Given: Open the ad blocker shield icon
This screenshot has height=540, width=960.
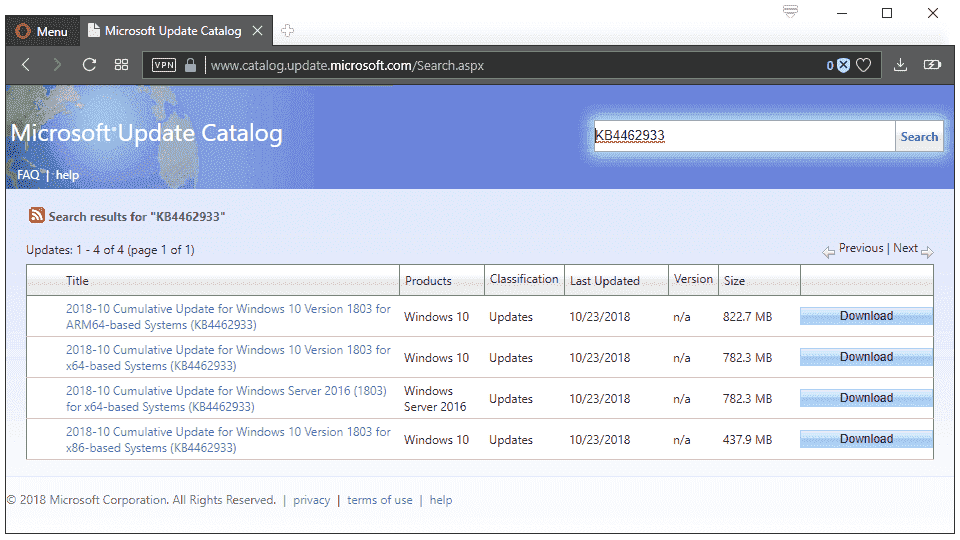Looking at the screenshot, I should point(844,65).
